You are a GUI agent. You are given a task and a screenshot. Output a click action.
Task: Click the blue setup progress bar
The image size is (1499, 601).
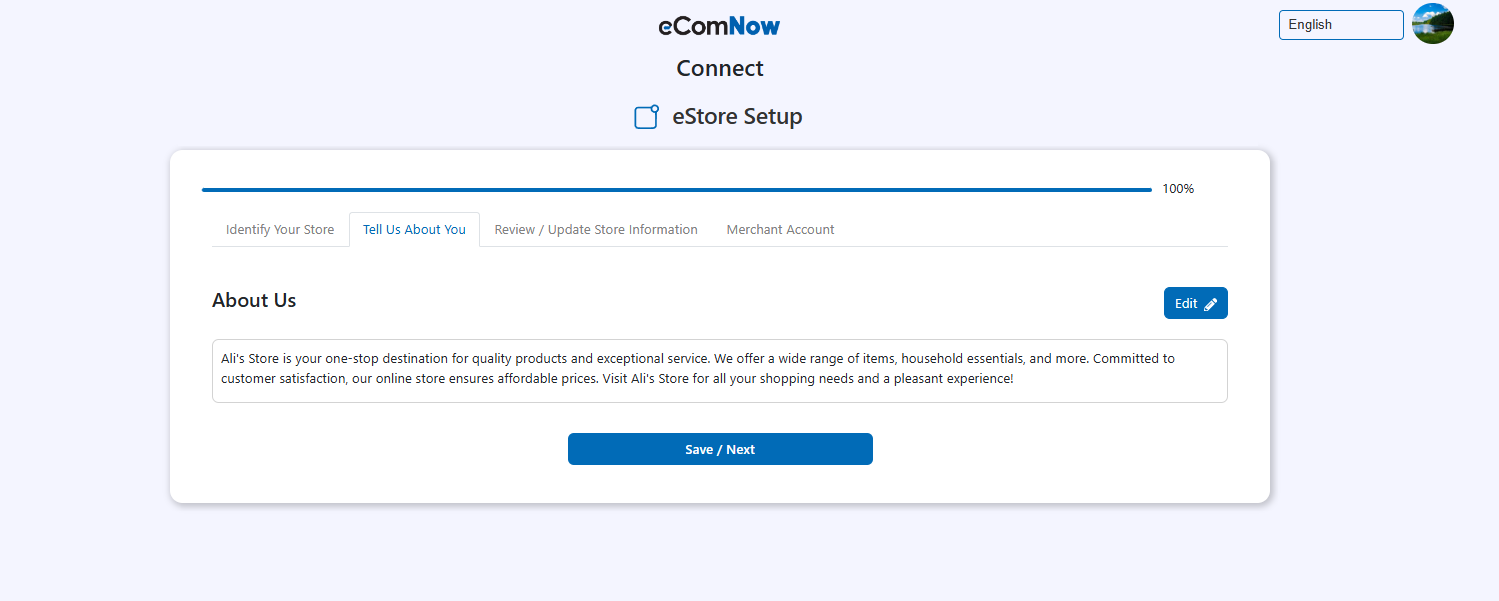(676, 189)
